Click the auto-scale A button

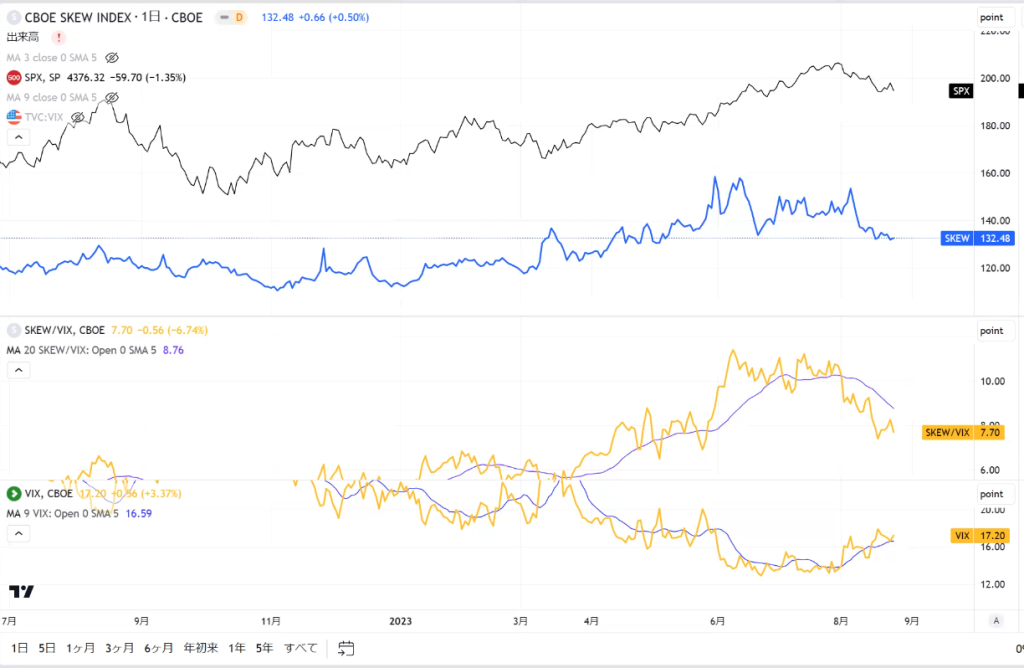coord(996,621)
